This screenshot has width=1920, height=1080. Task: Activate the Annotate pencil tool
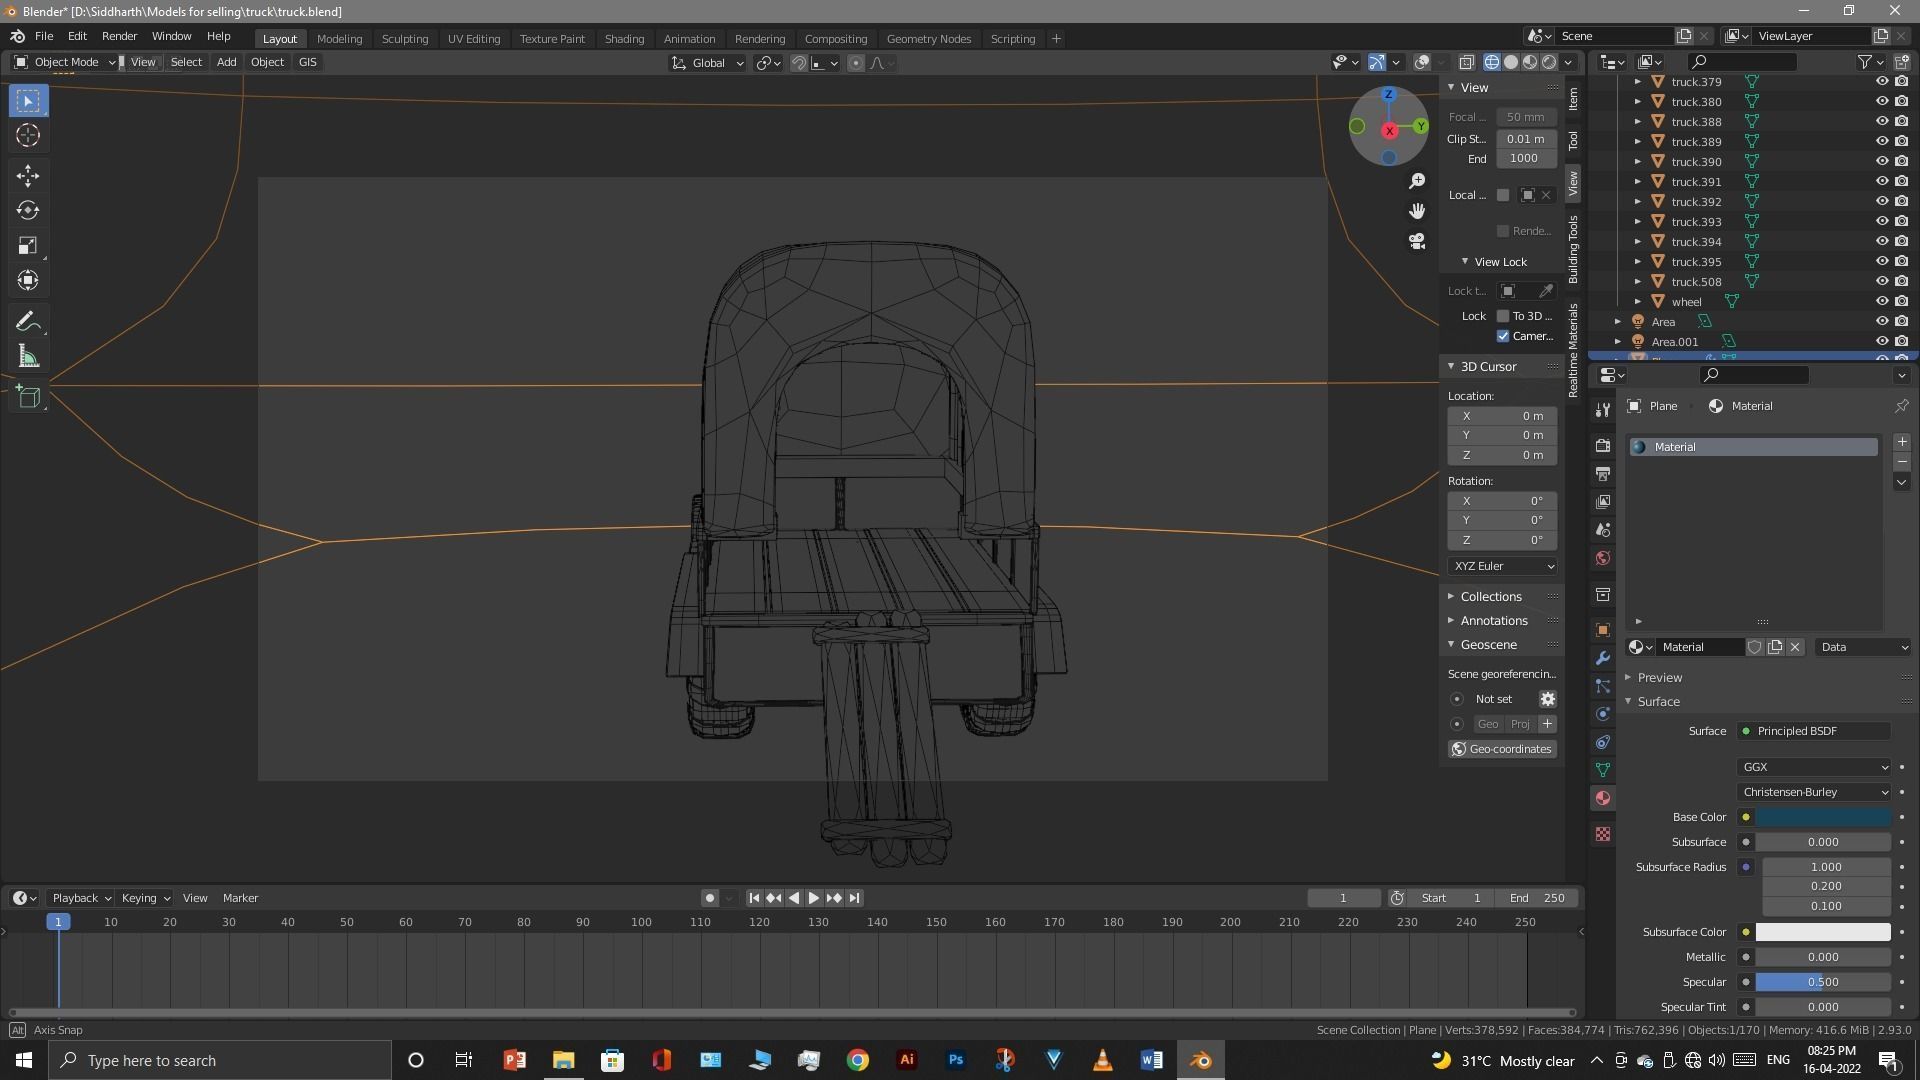coord(28,322)
